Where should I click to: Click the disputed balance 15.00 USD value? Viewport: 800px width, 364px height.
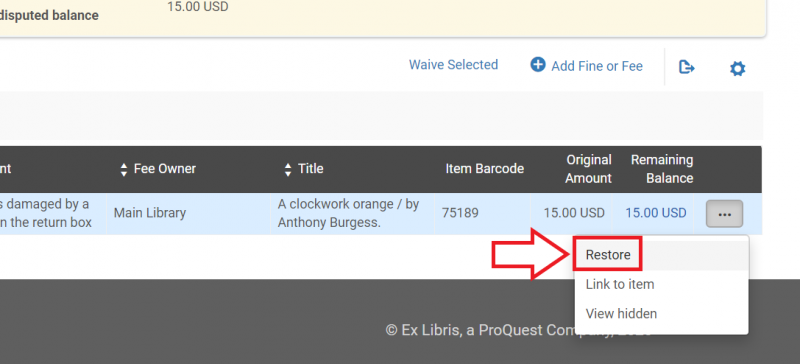pyautogui.click(x=197, y=7)
